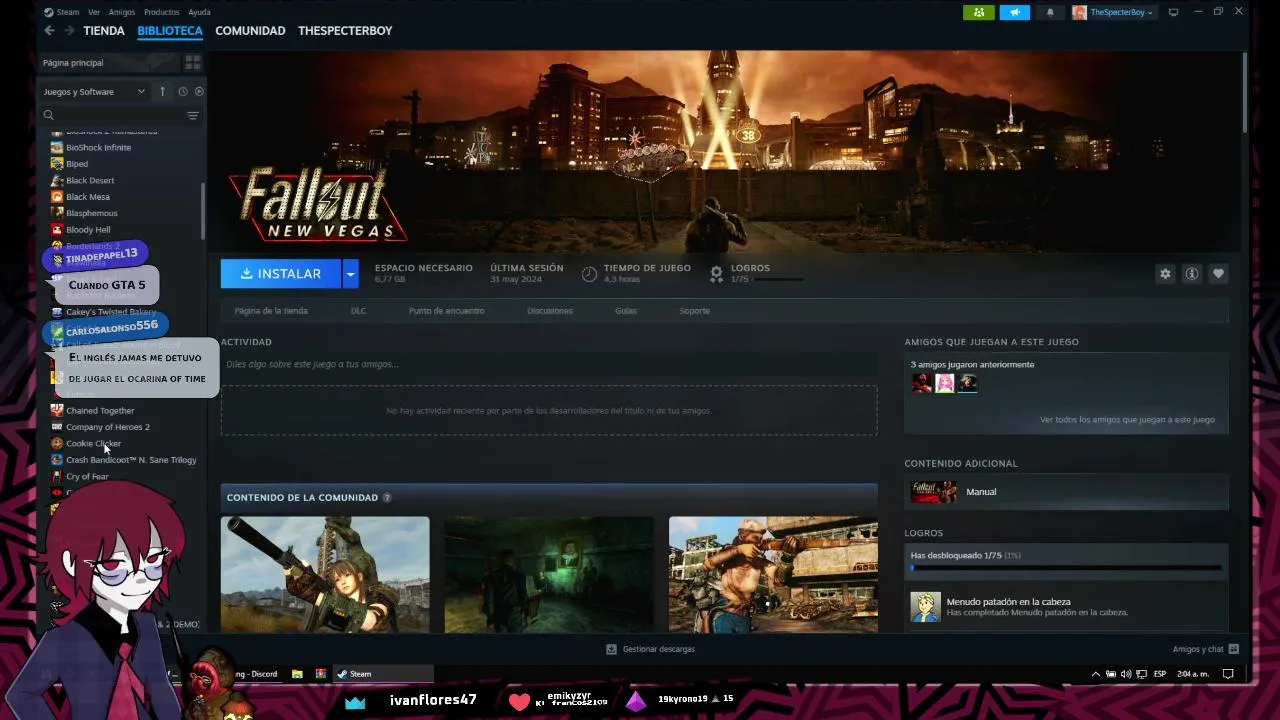The image size is (1280, 720).
Task: Select Chained Together in library list
Action: [x=100, y=411]
